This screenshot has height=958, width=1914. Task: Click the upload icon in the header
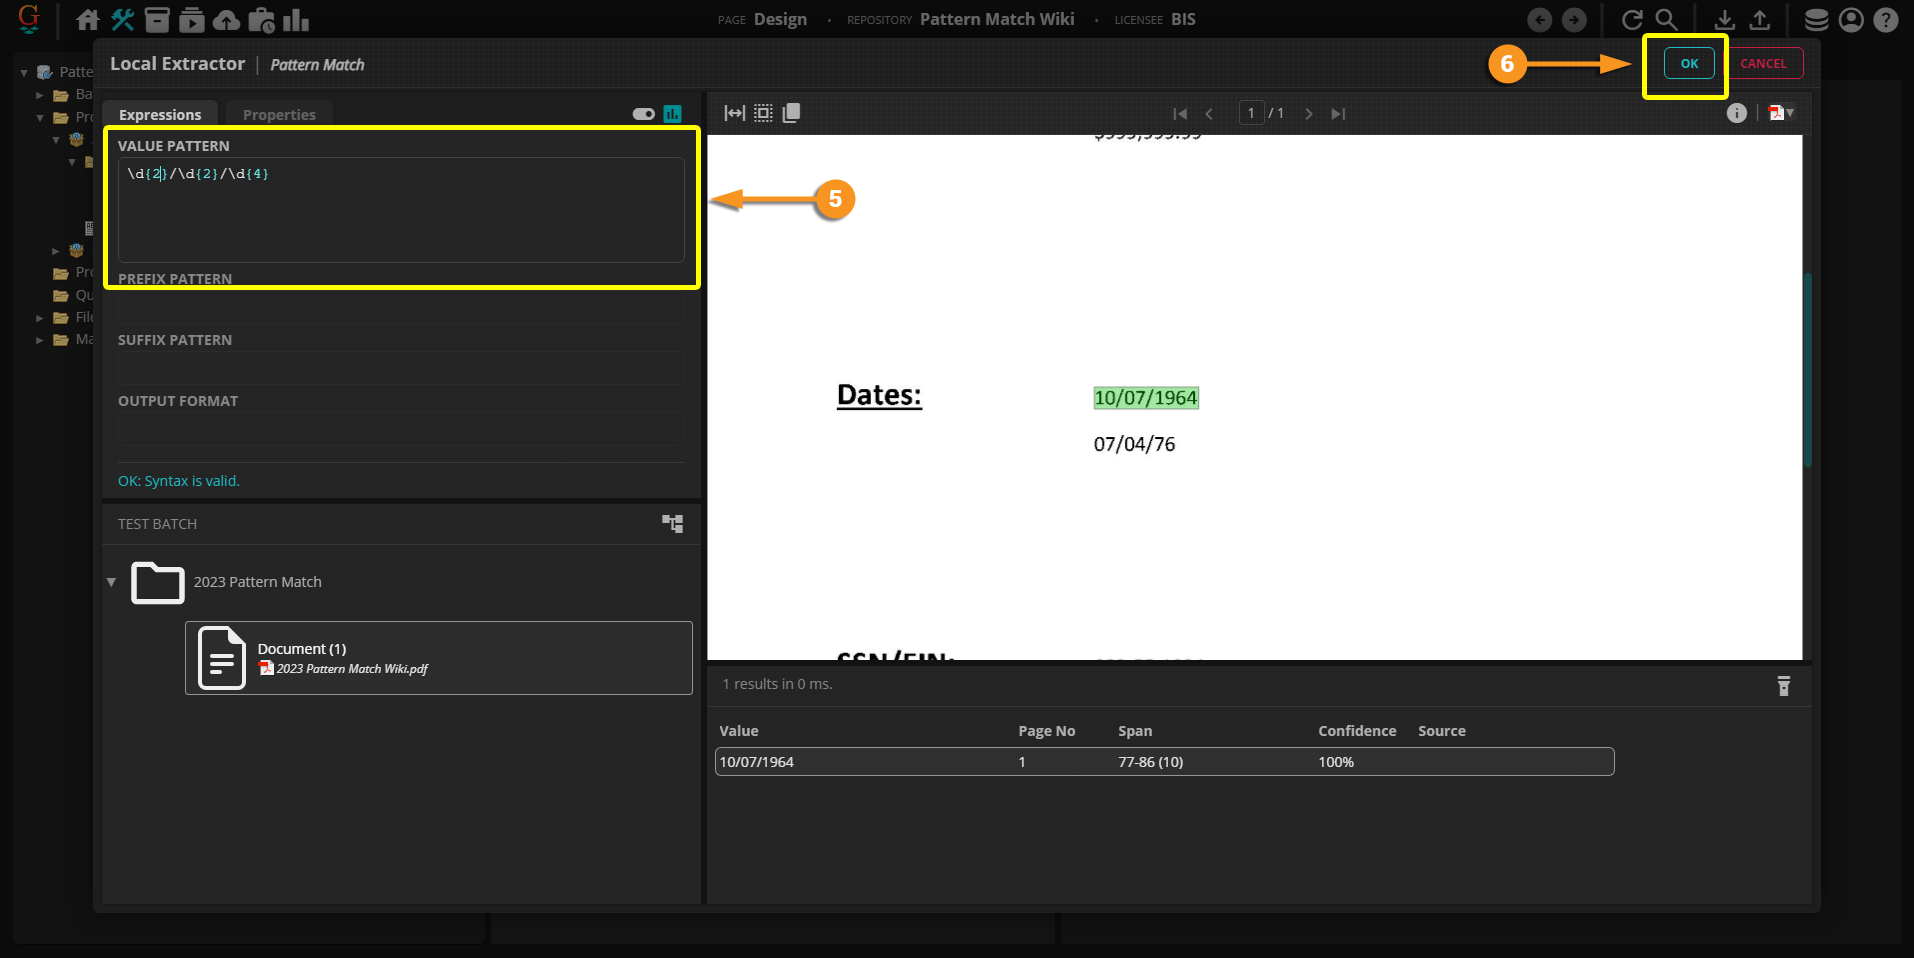click(1760, 20)
